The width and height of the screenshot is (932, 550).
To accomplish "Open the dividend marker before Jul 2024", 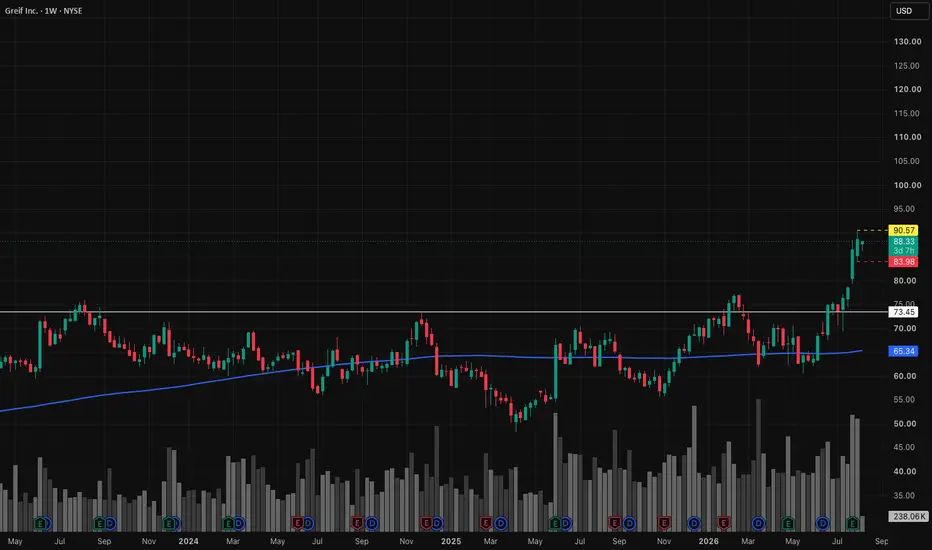I will [x=308, y=523].
